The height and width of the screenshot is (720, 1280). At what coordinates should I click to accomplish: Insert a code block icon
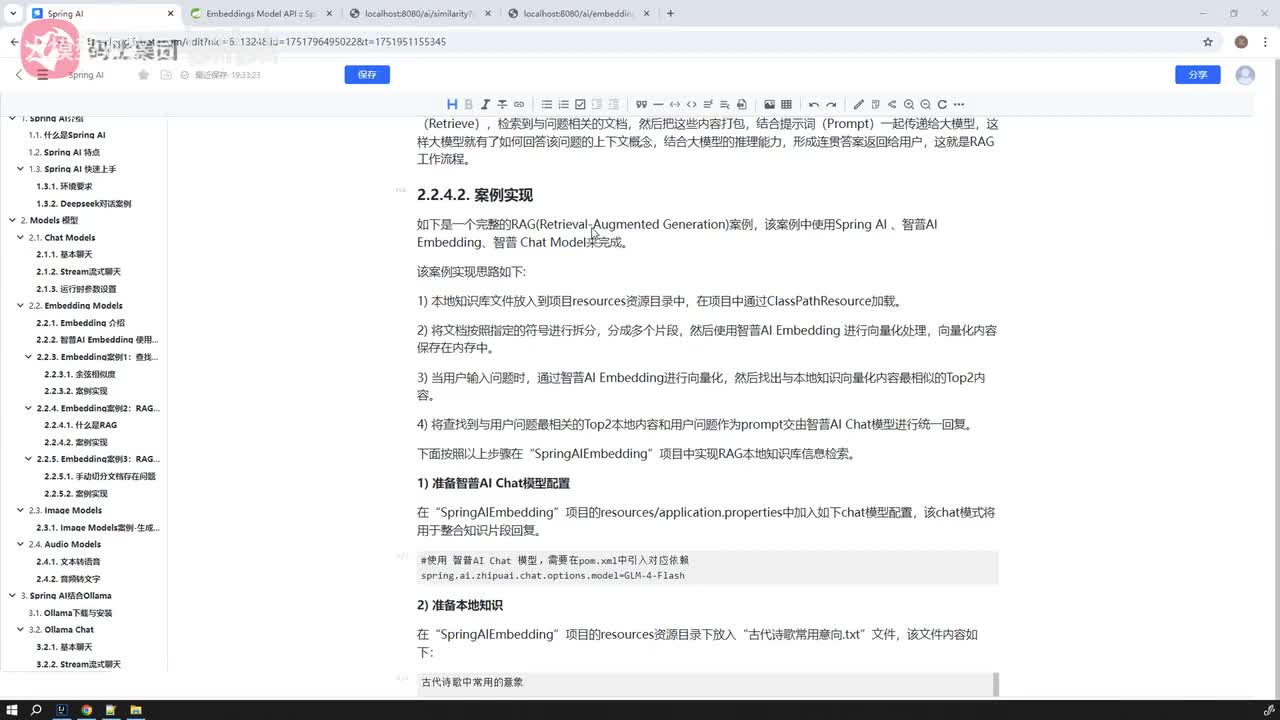point(675,104)
